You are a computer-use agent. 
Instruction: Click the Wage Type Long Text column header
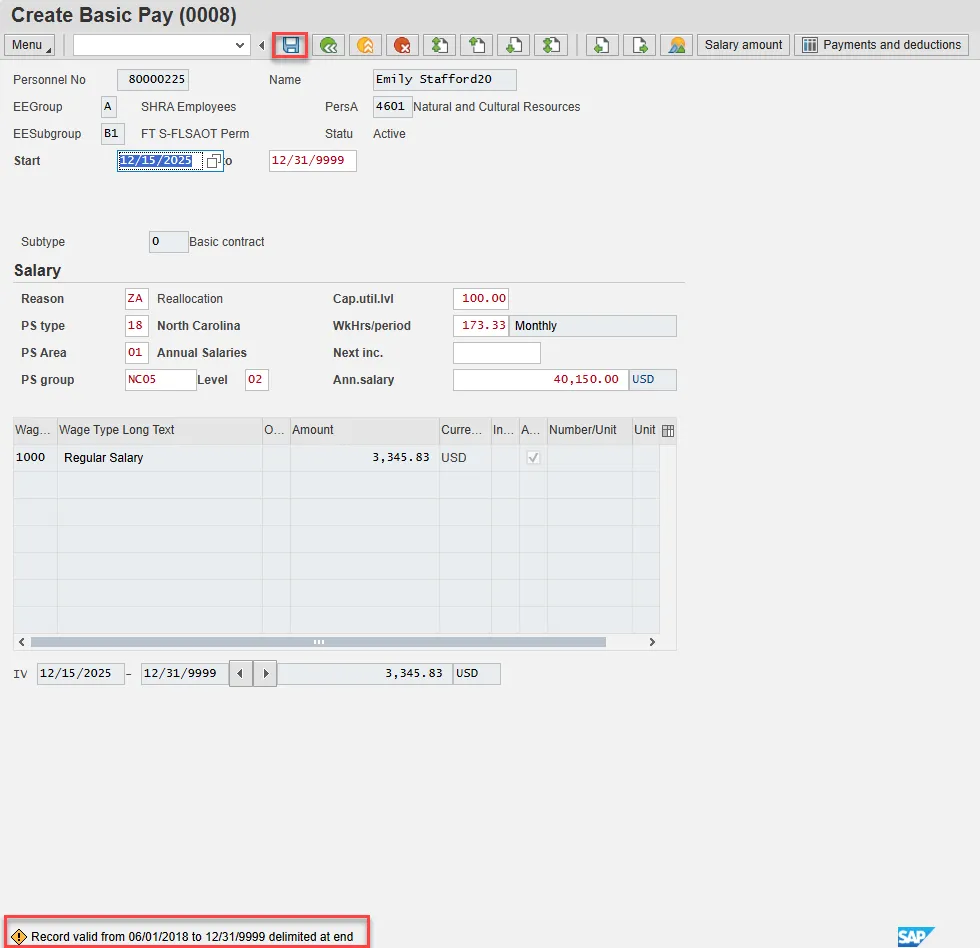tap(160, 430)
